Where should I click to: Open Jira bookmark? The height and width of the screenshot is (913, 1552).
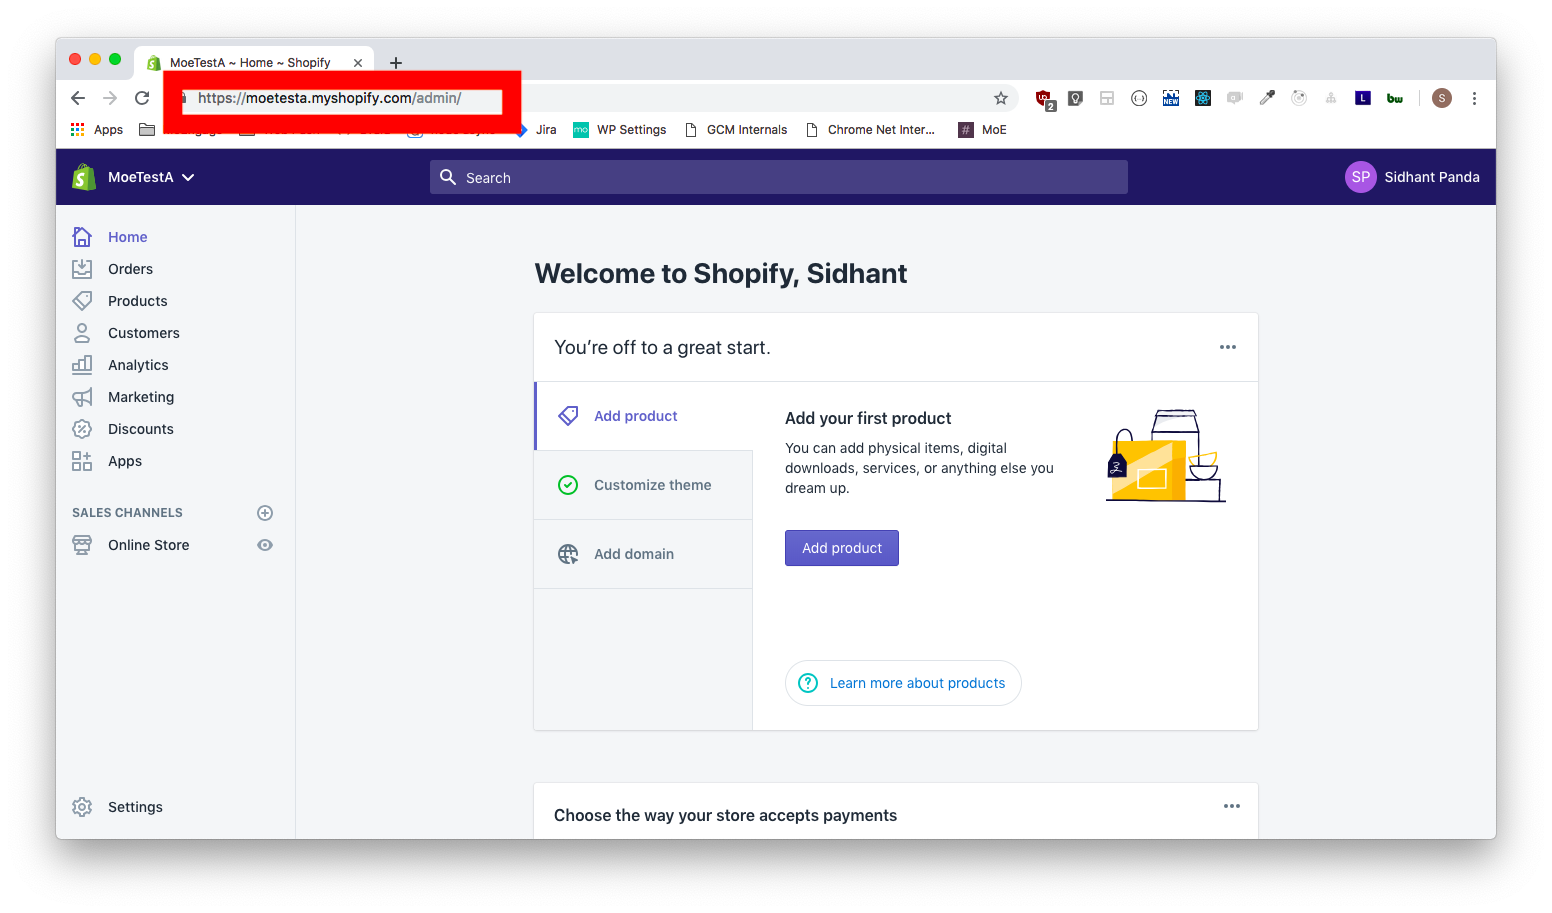[537, 130]
